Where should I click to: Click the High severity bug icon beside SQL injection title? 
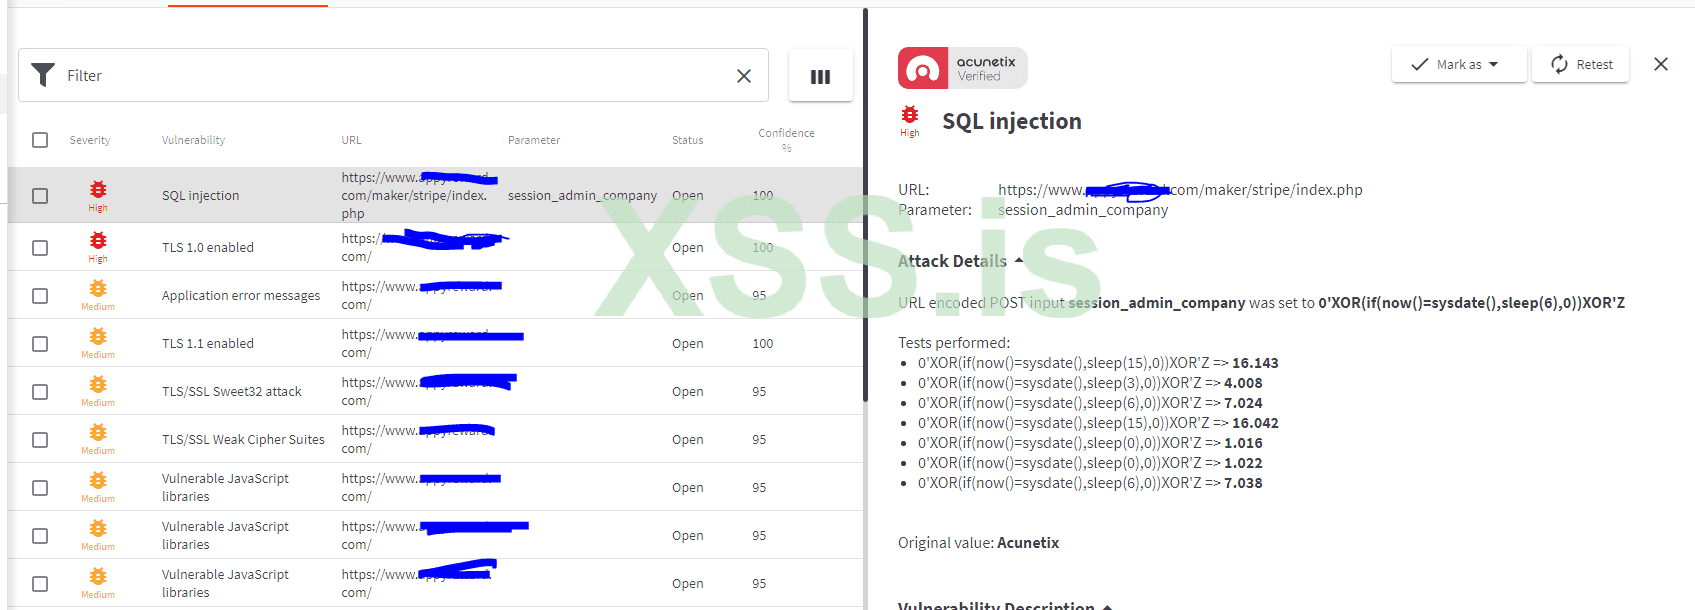910,115
